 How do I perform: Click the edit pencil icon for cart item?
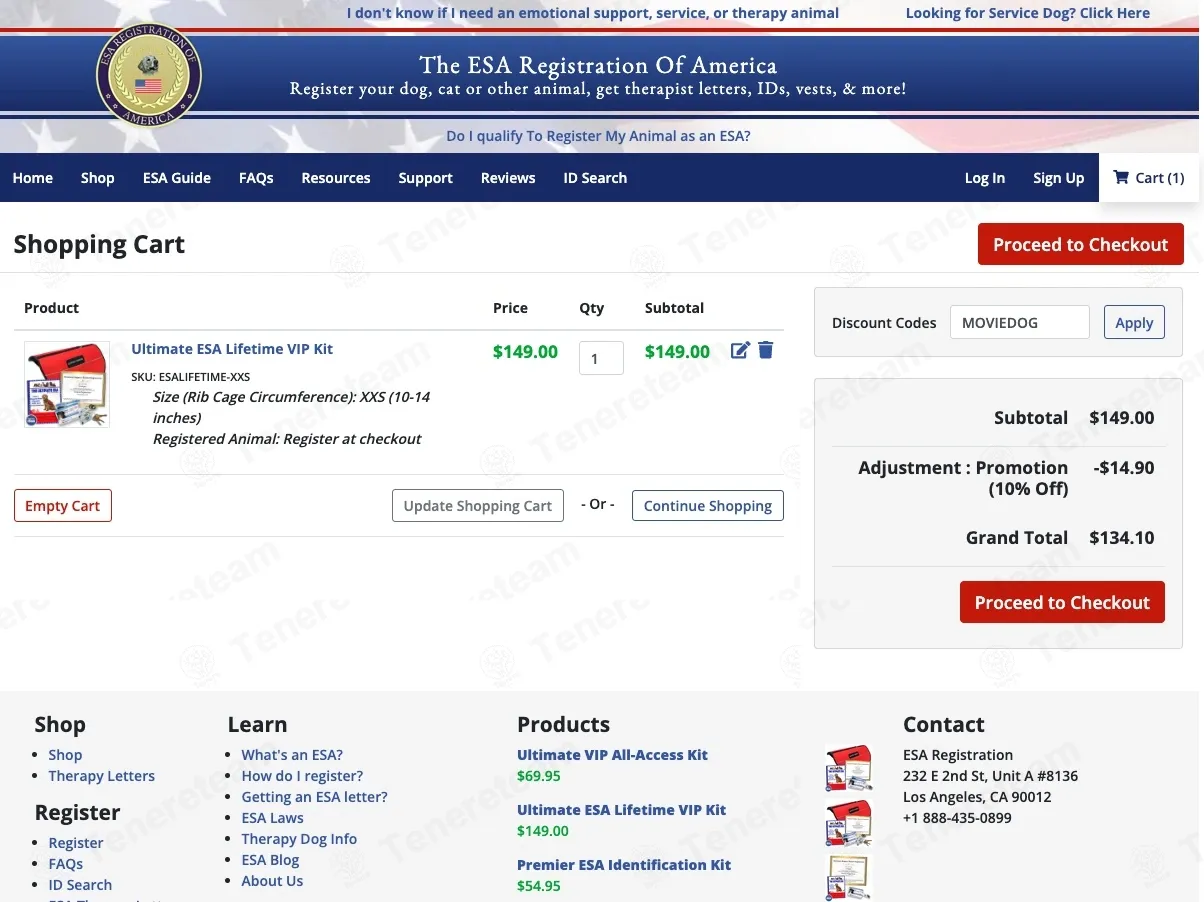pyautogui.click(x=740, y=350)
